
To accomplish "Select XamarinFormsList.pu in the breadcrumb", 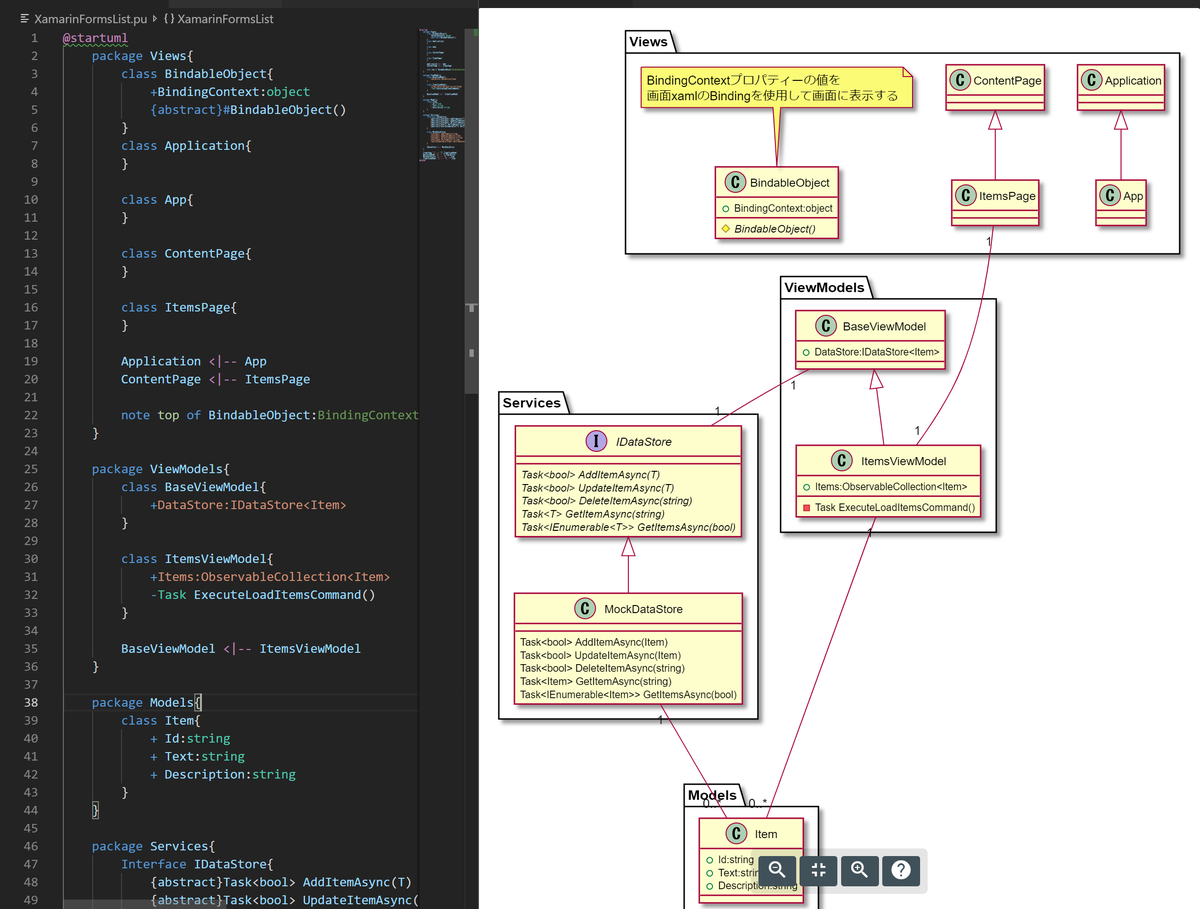I will [90, 18].
